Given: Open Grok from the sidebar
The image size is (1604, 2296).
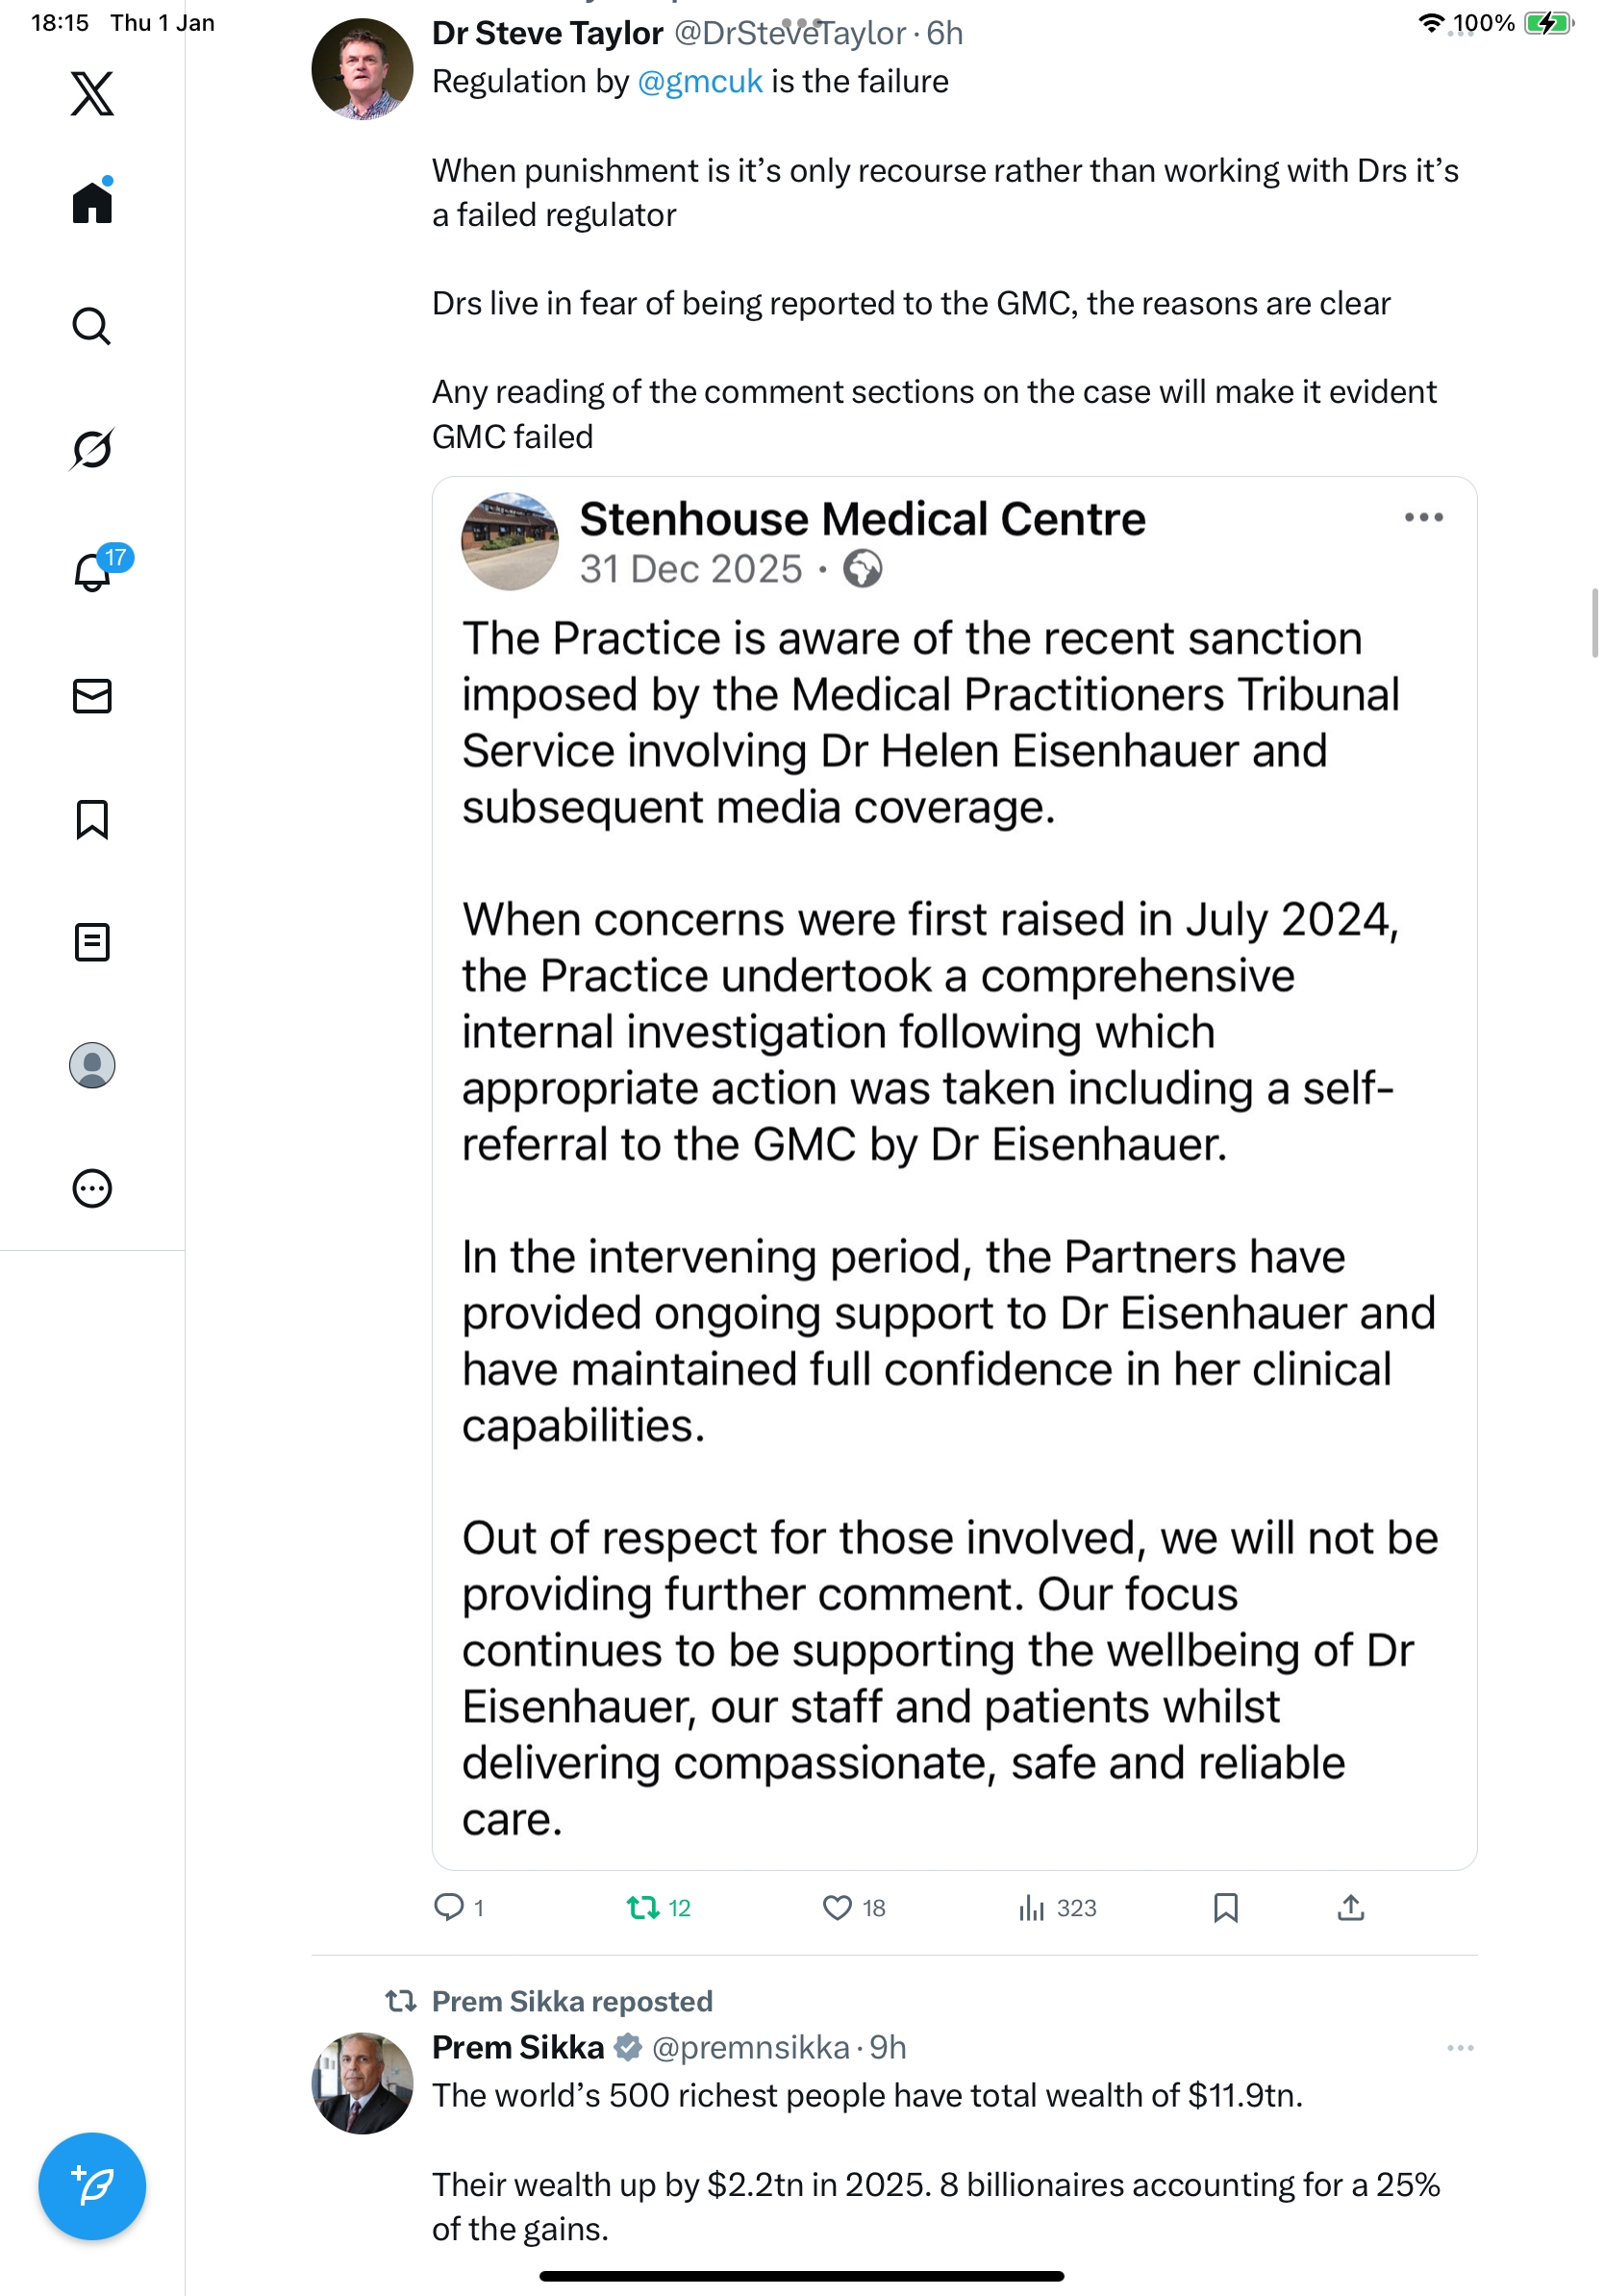Looking at the screenshot, I should 92,449.
